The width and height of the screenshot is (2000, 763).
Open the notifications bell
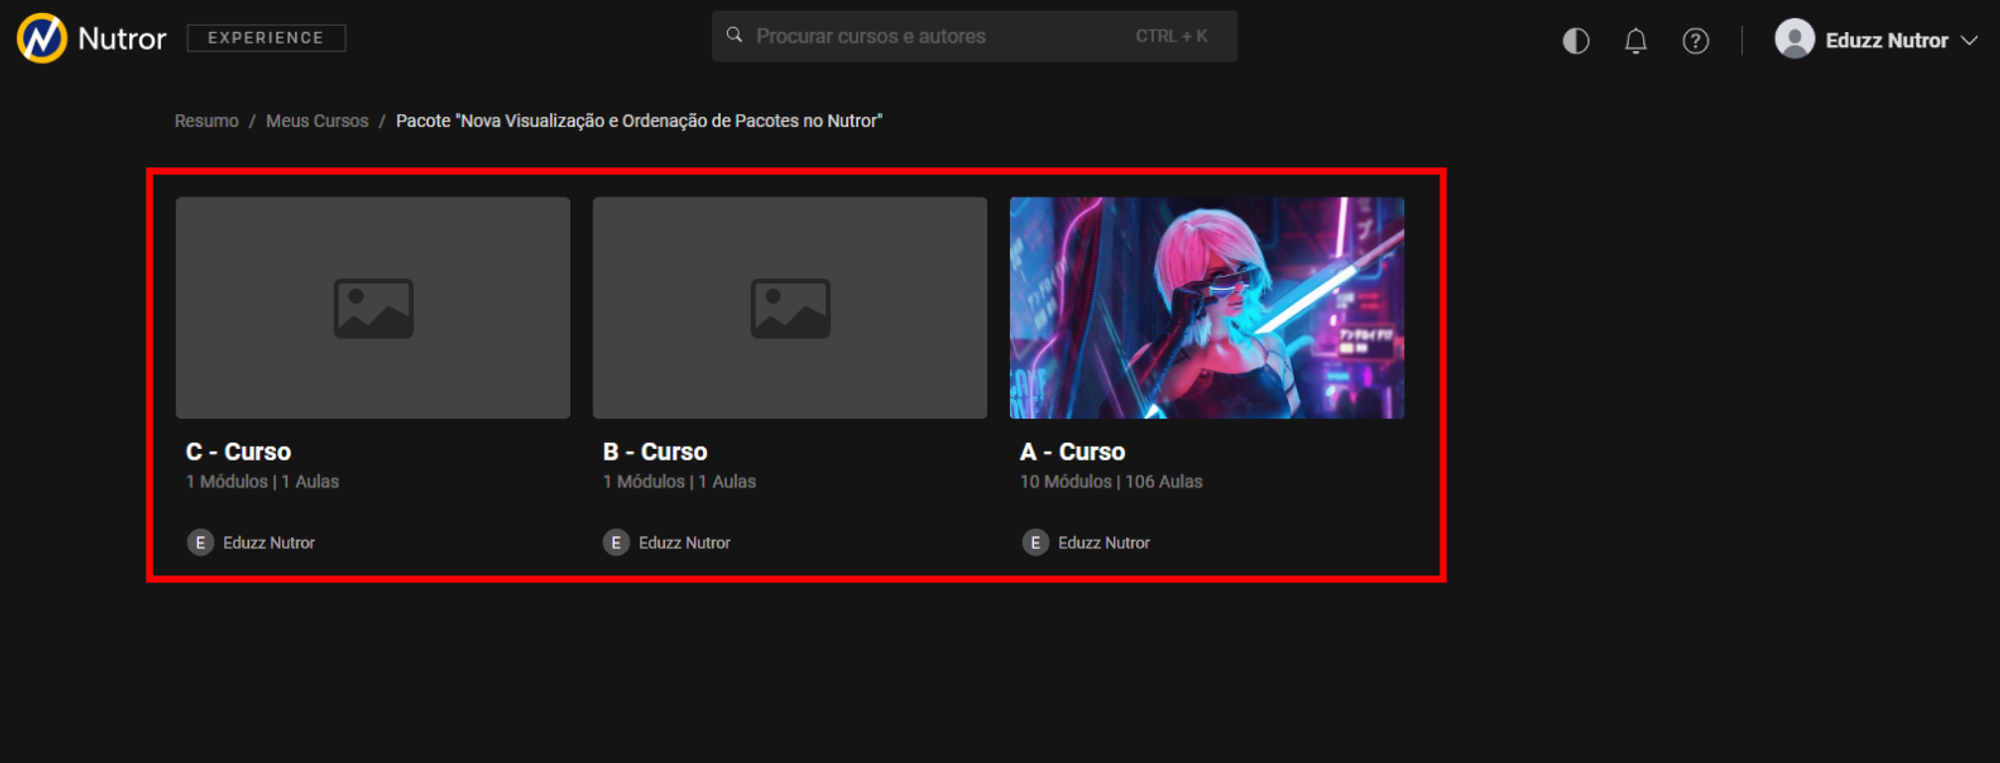1635,41
